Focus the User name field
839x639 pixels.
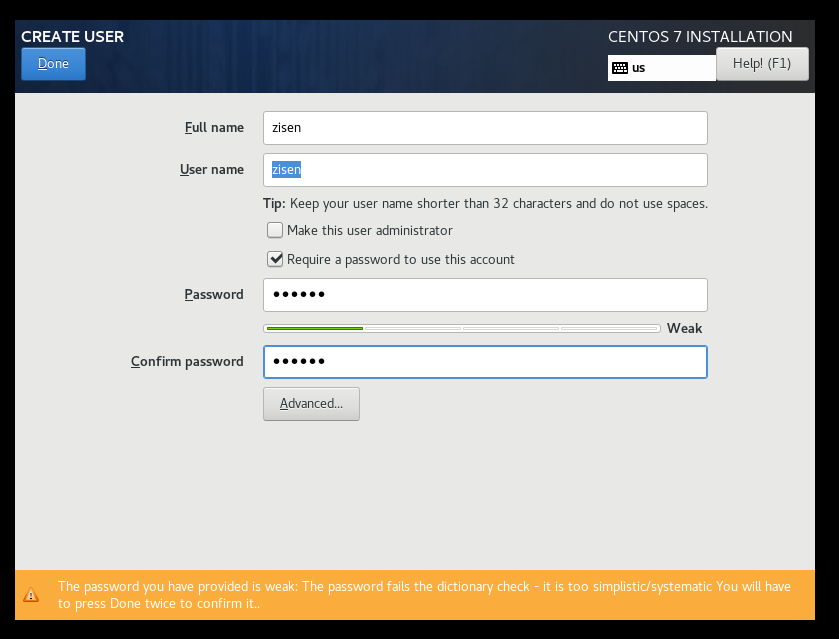(485, 170)
